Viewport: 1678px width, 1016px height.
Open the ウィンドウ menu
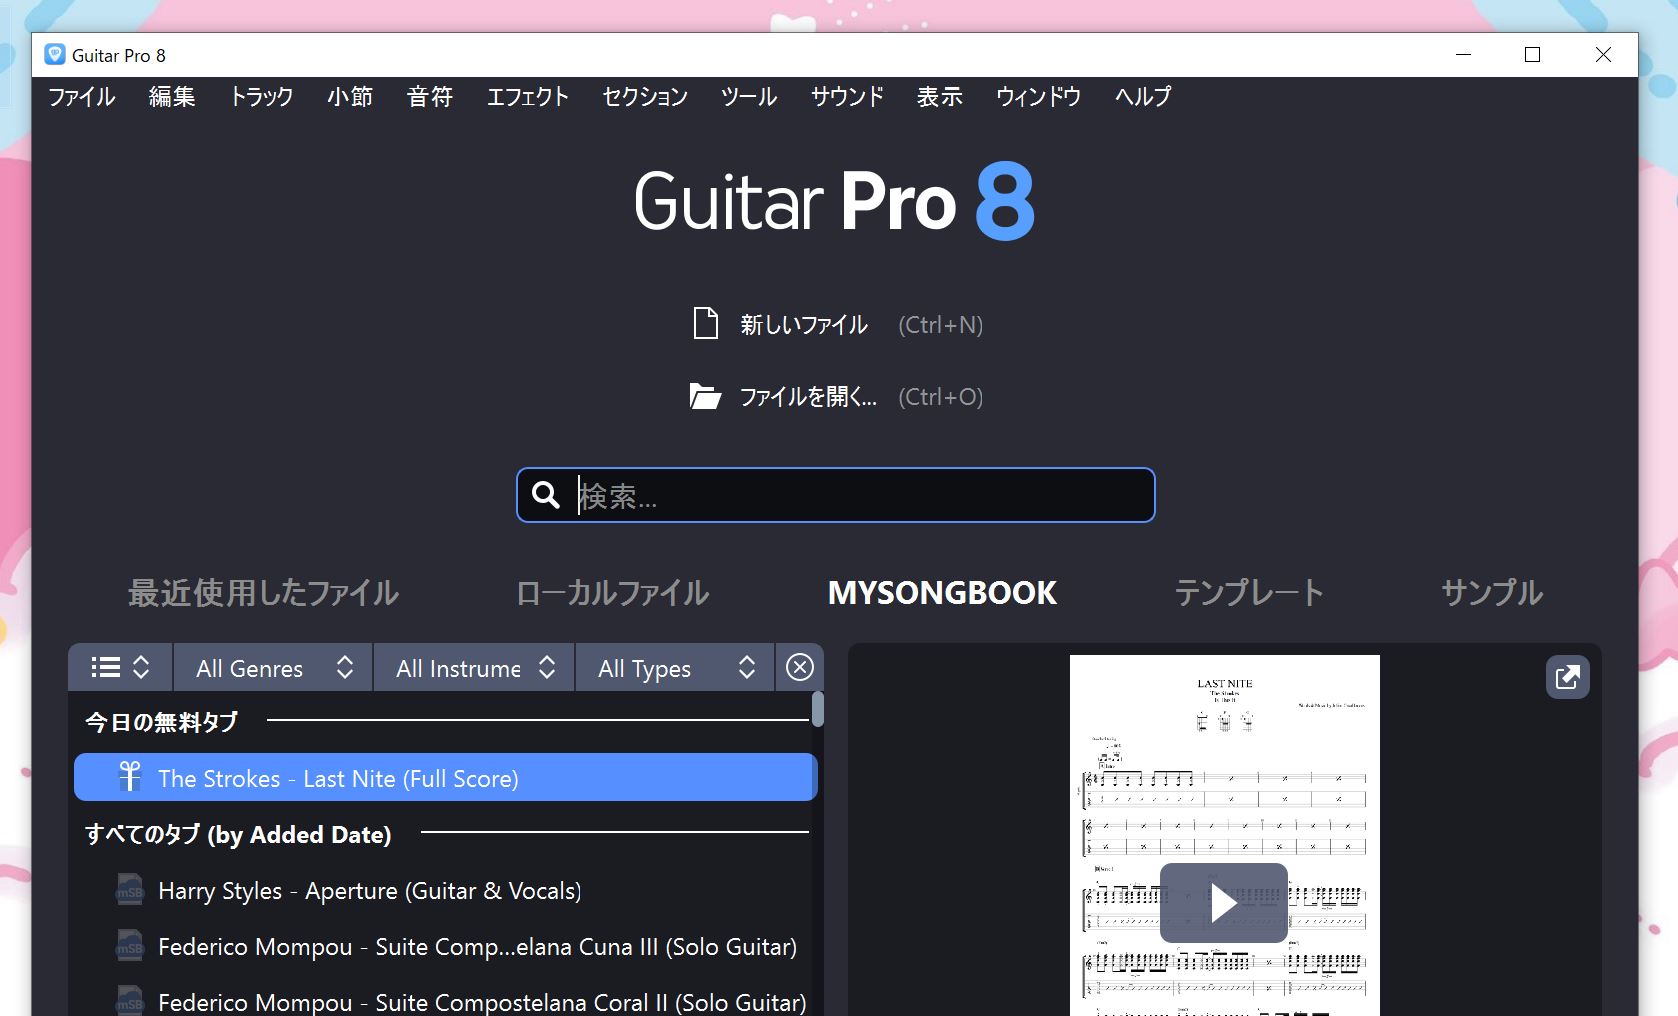click(x=1039, y=97)
